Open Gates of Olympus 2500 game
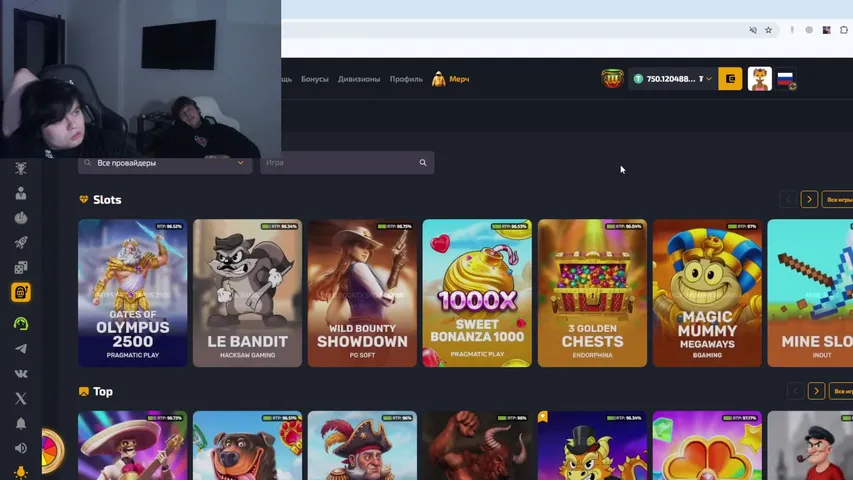Viewport: 853px width, 480px height. coord(132,293)
